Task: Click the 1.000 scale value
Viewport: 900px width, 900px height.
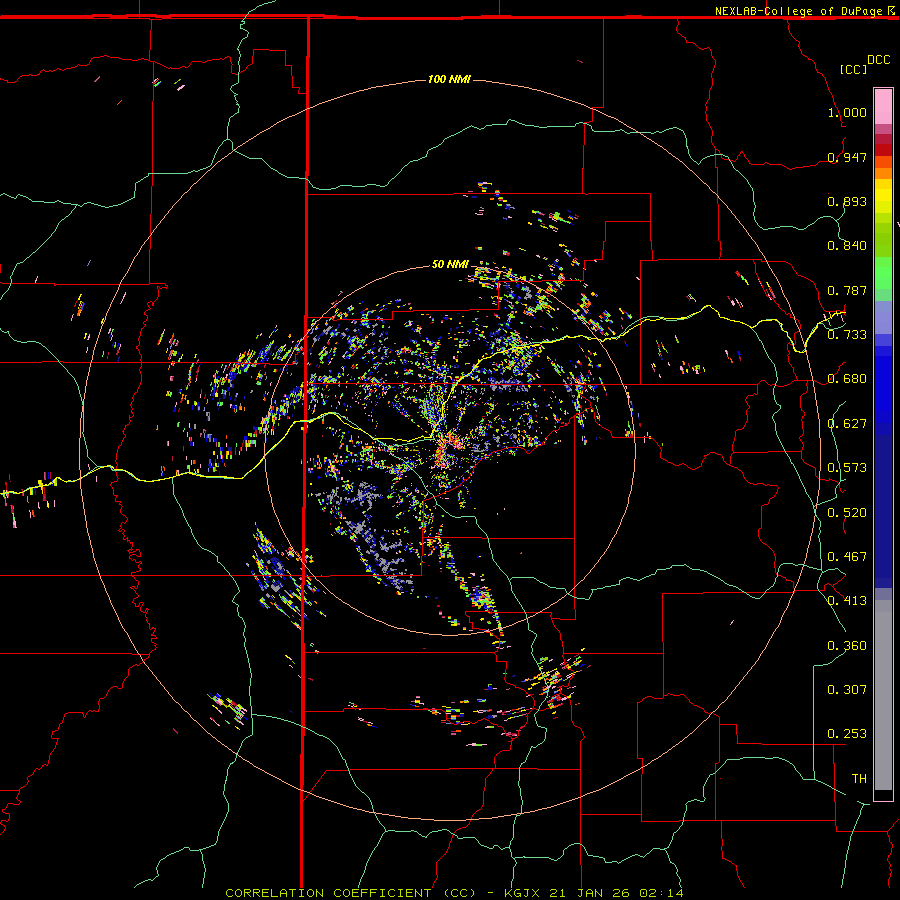Action: pyautogui.click(x=847, y=112)
